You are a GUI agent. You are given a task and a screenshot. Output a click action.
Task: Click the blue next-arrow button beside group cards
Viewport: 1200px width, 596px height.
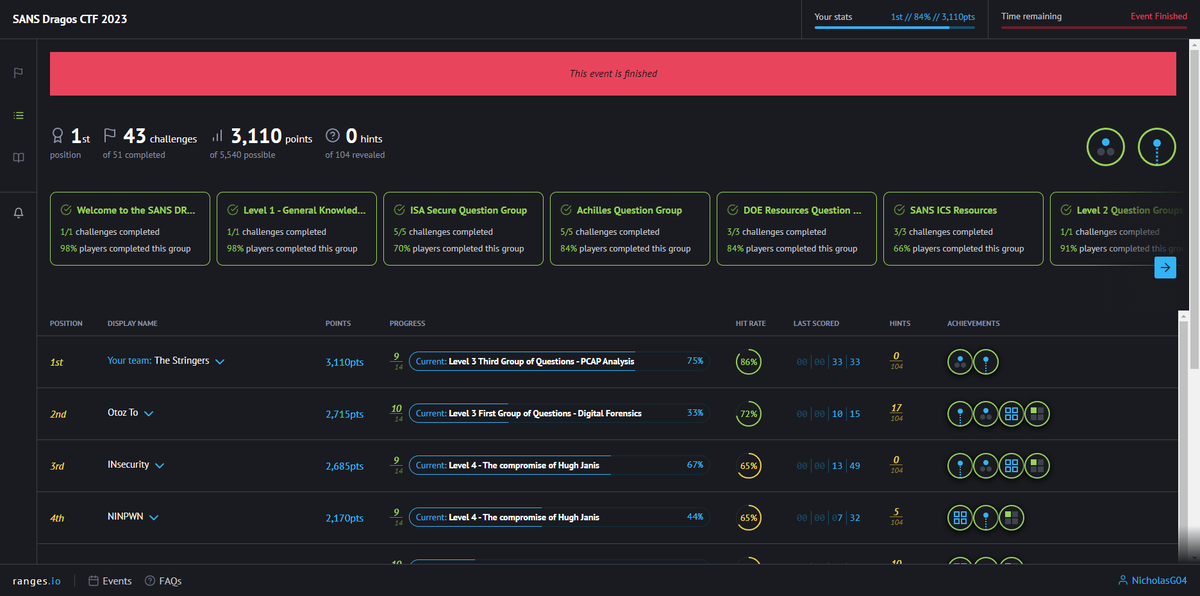tap(1165, 267)
